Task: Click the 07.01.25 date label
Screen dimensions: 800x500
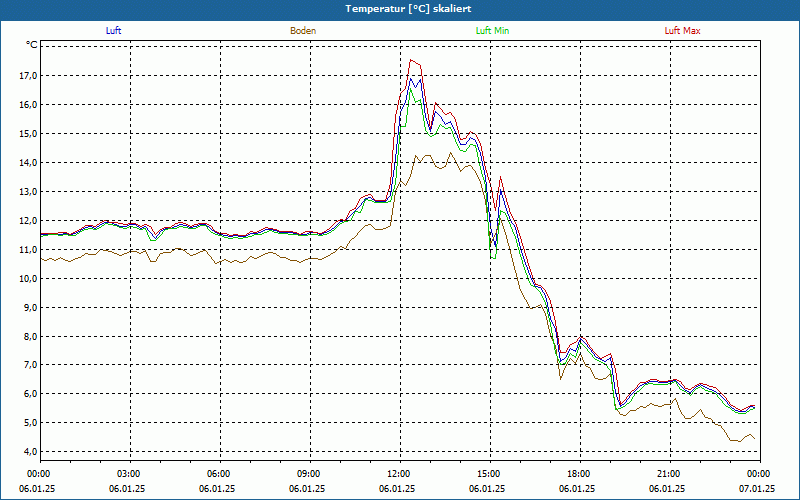Action: click(757, 489)
